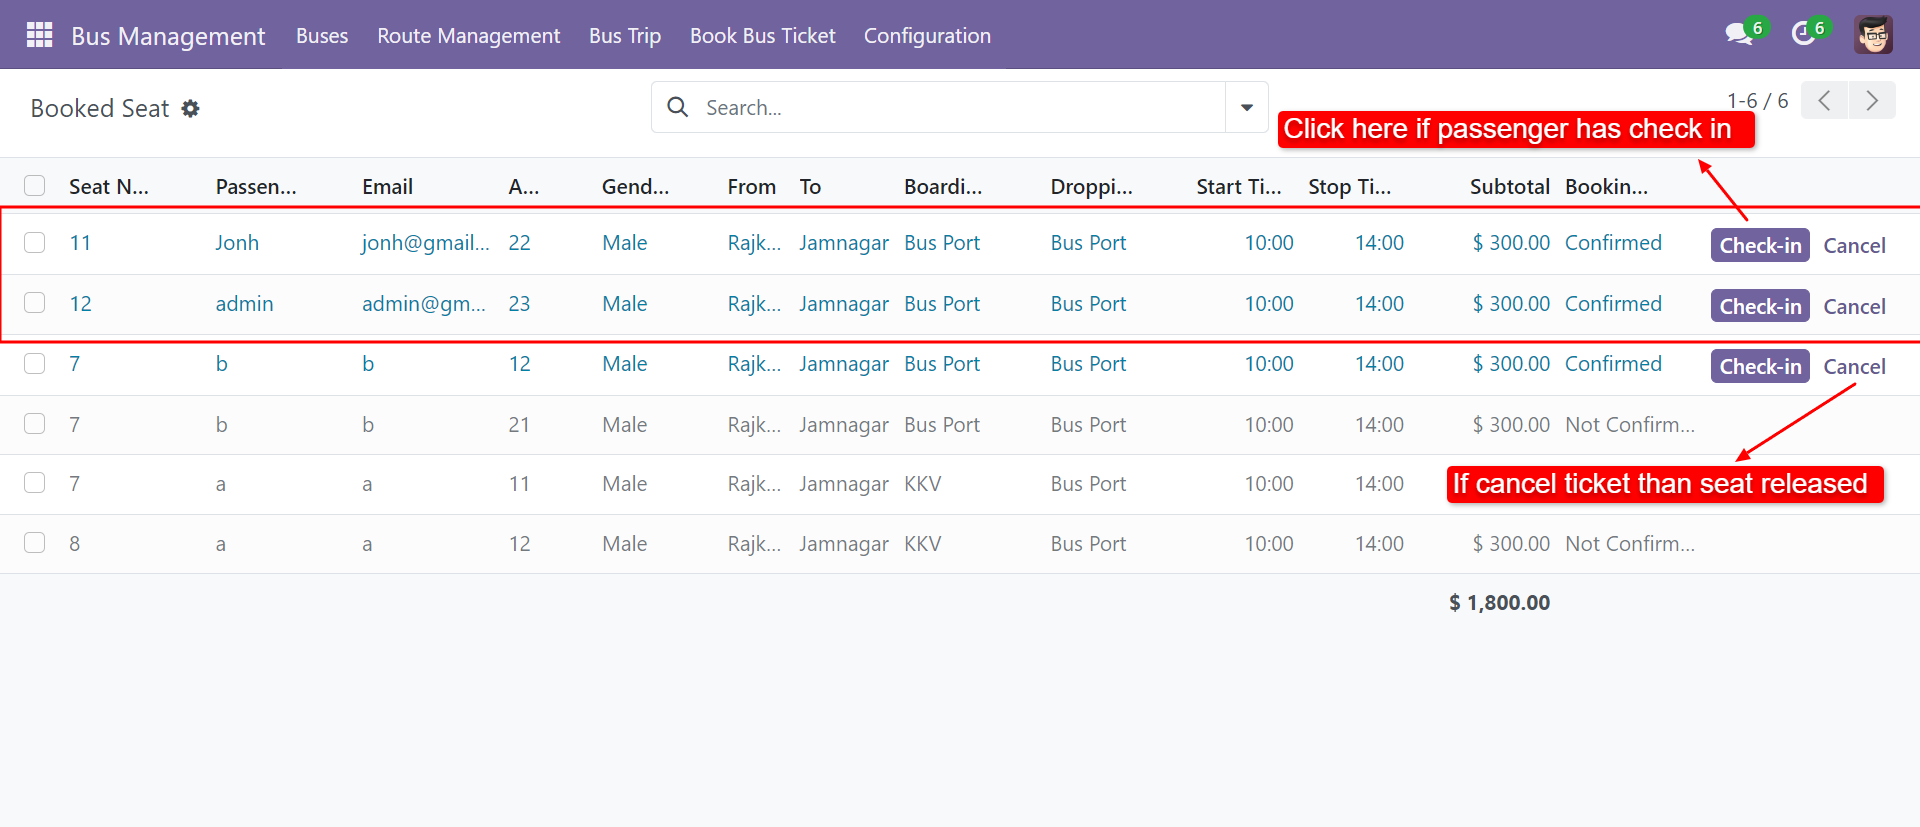Sort by To column header
Viewport: 1920px width, 827px height.
click(x=810, y=187)
